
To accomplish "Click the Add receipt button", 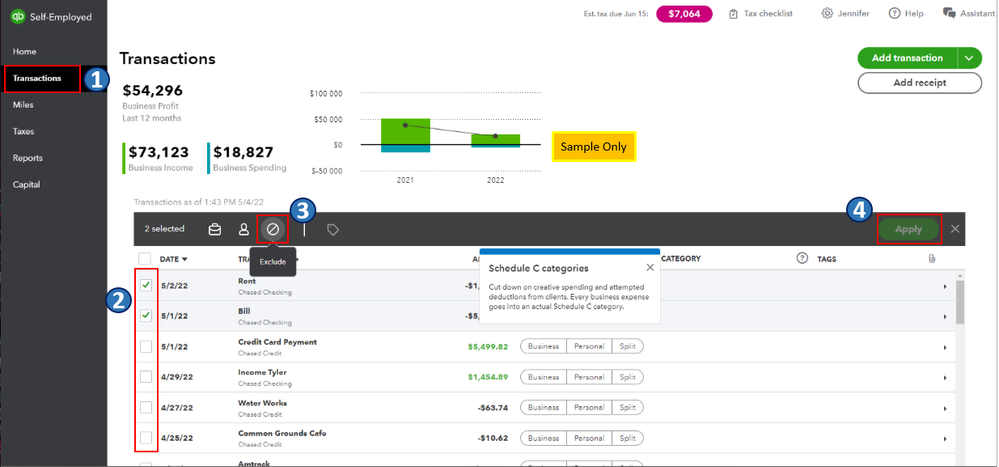I will tap(919, 83).
